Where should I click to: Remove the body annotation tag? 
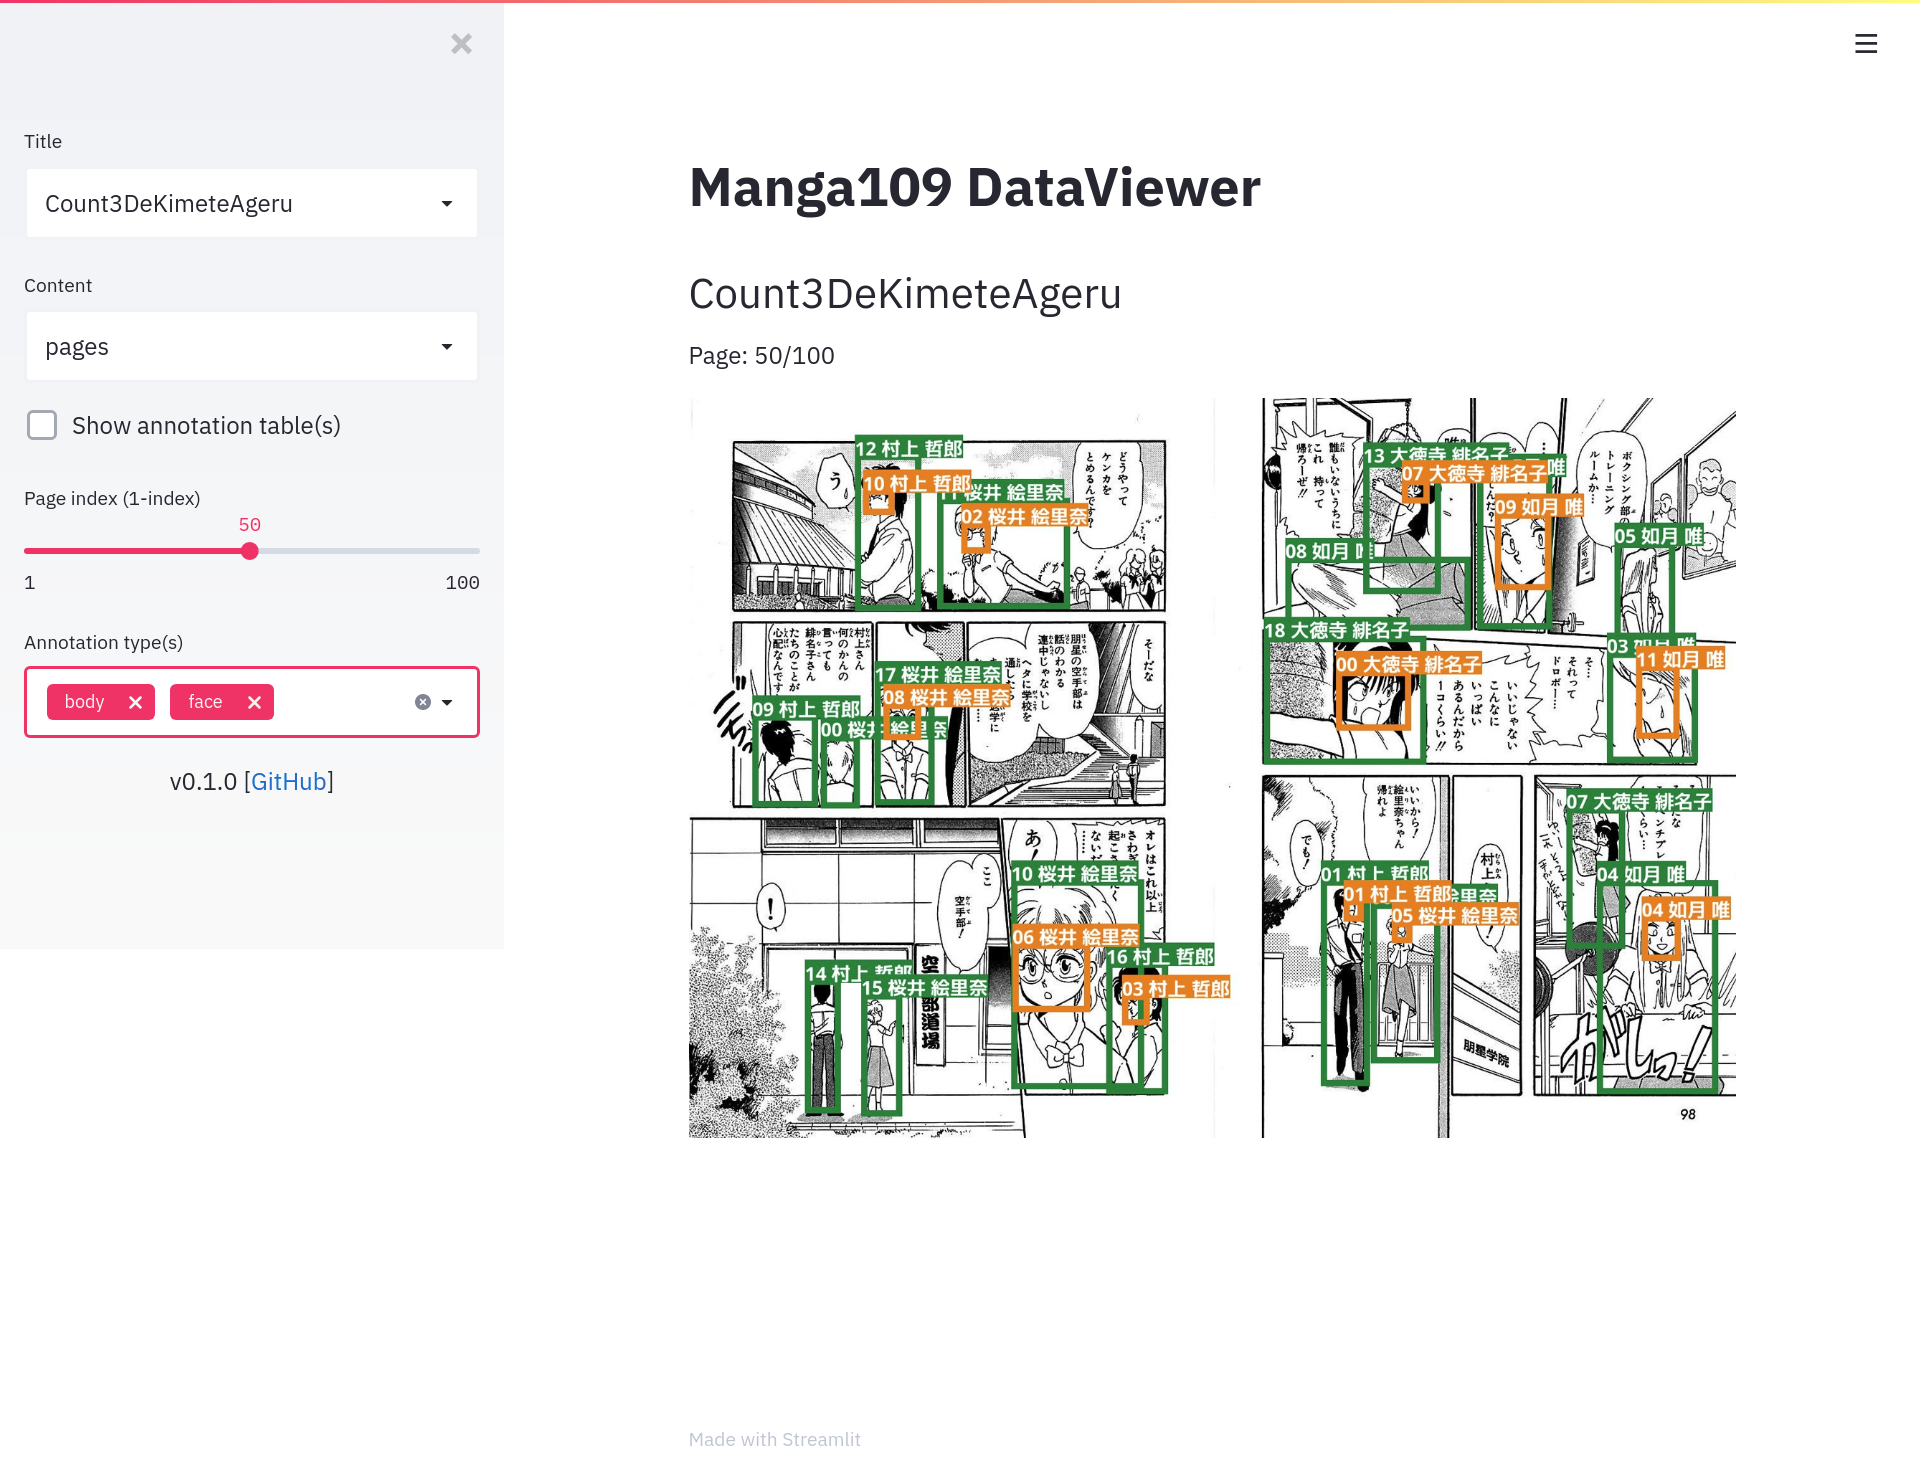(136, 702)
